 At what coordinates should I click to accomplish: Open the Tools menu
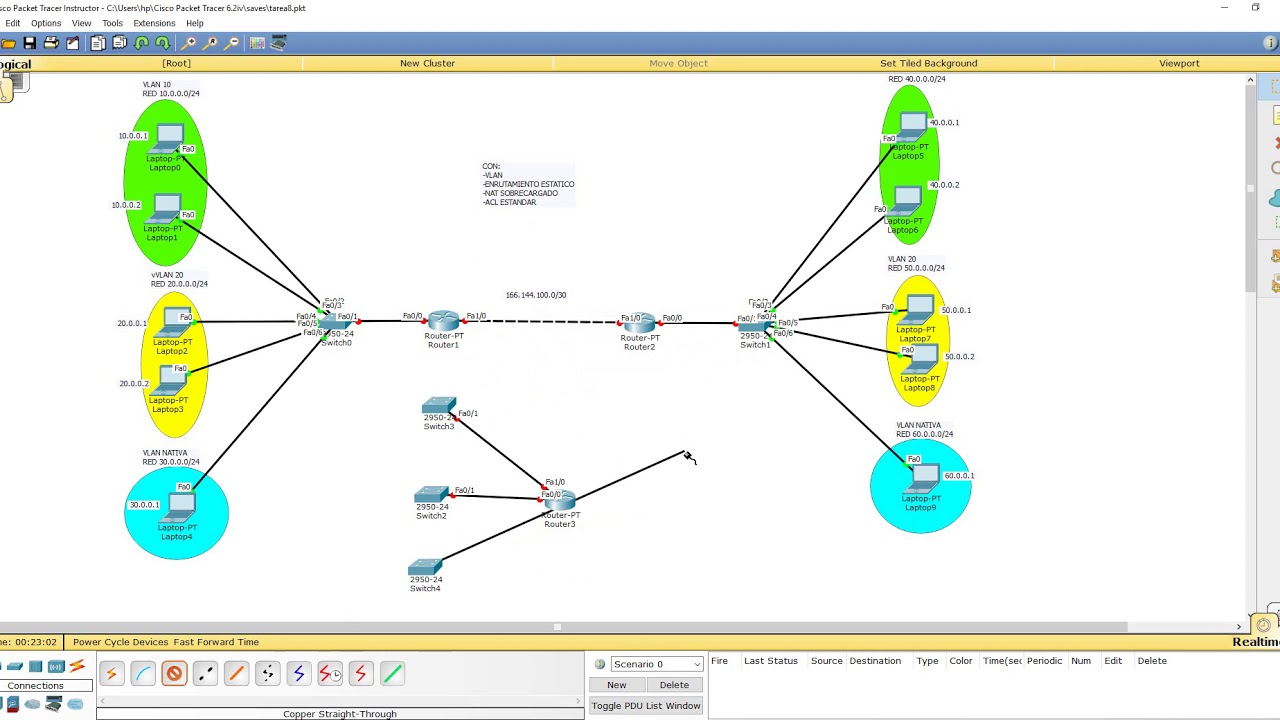112,23
